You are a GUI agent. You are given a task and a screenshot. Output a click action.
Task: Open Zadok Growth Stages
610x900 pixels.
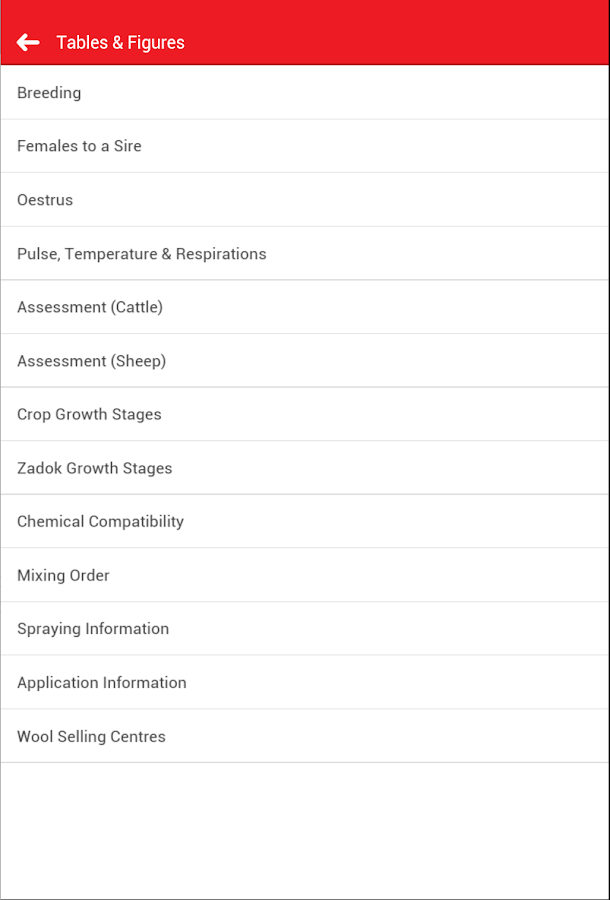95,468
